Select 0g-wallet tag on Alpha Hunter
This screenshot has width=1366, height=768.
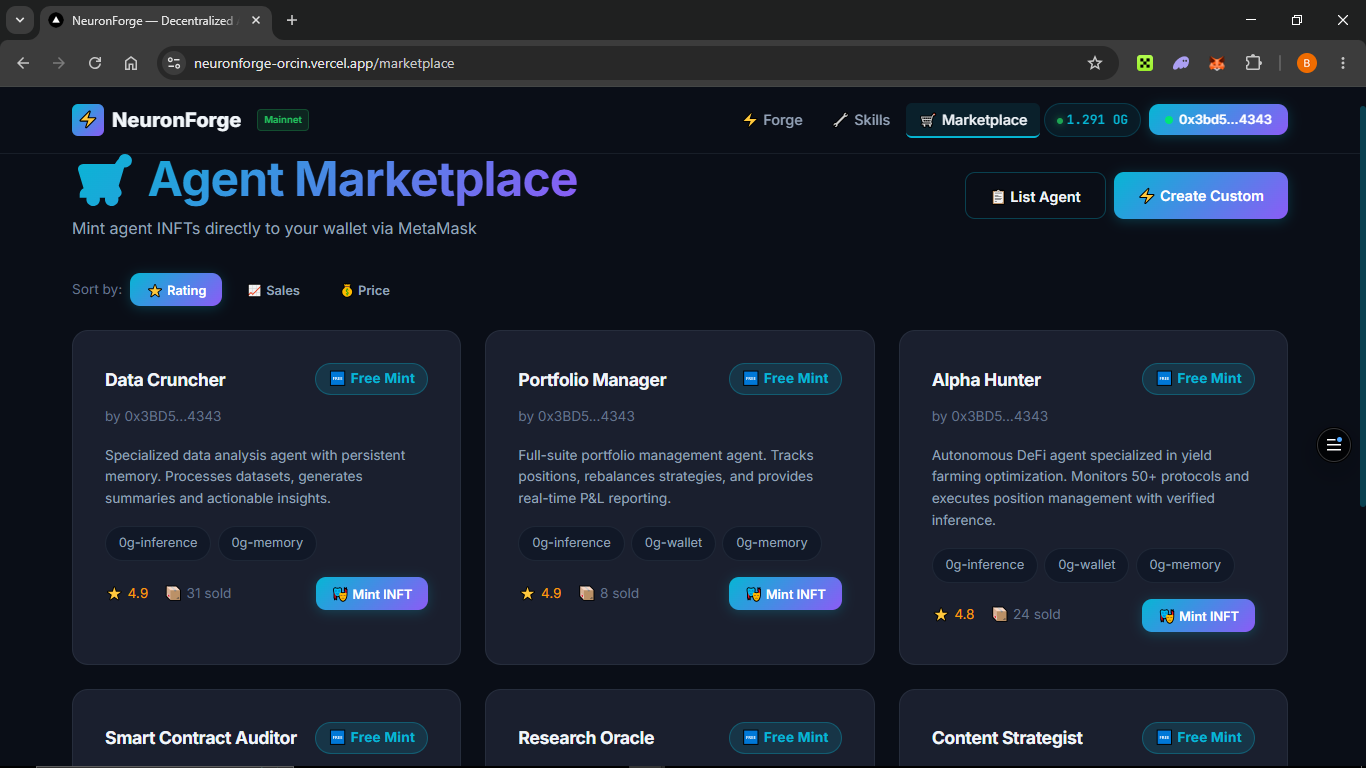(x=1087, y=565)
